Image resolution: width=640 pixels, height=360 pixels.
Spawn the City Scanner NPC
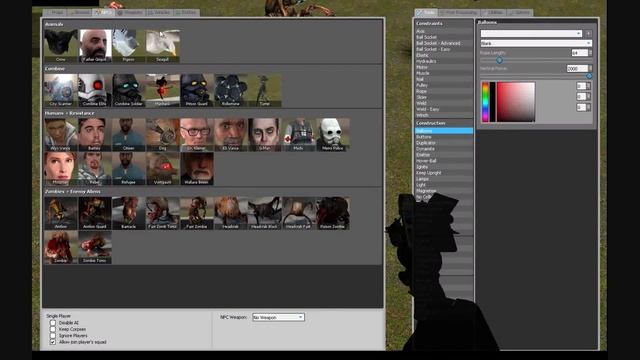pyautogui.click(x=60, y=90)
